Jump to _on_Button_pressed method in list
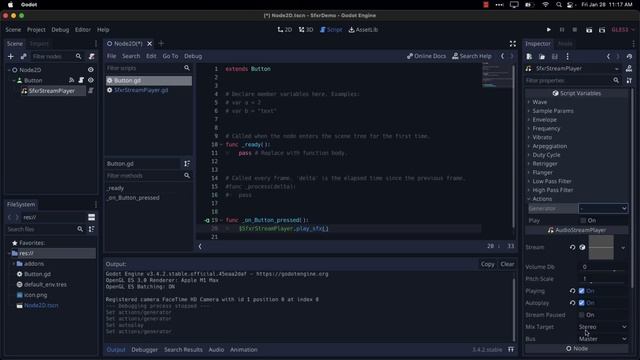The image size is (640, 360). [133, 198]
